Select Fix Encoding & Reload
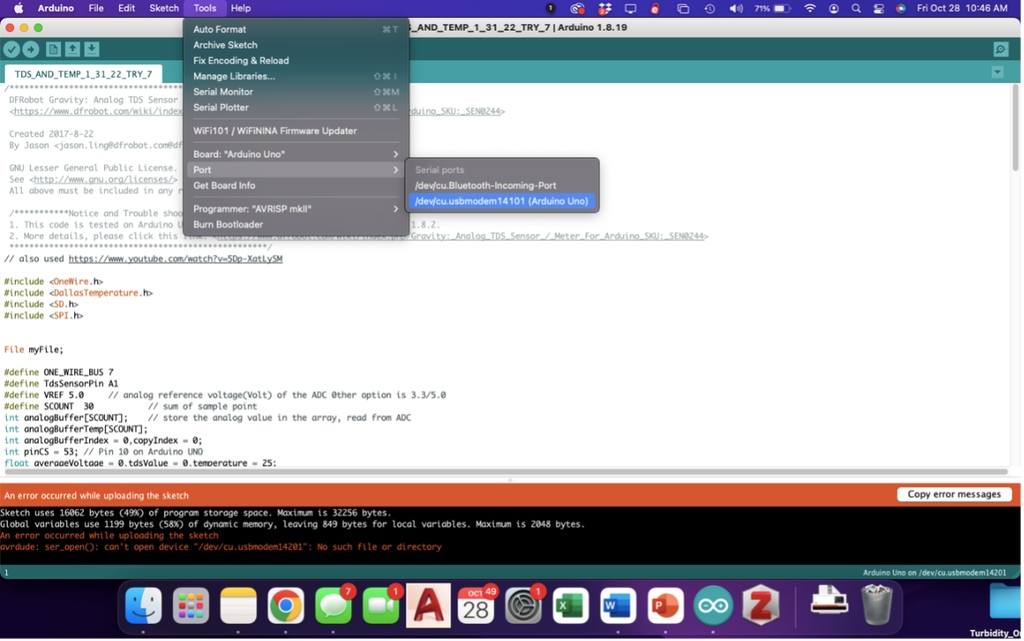Screen dimensions: 1024x641 pos(296,61)
